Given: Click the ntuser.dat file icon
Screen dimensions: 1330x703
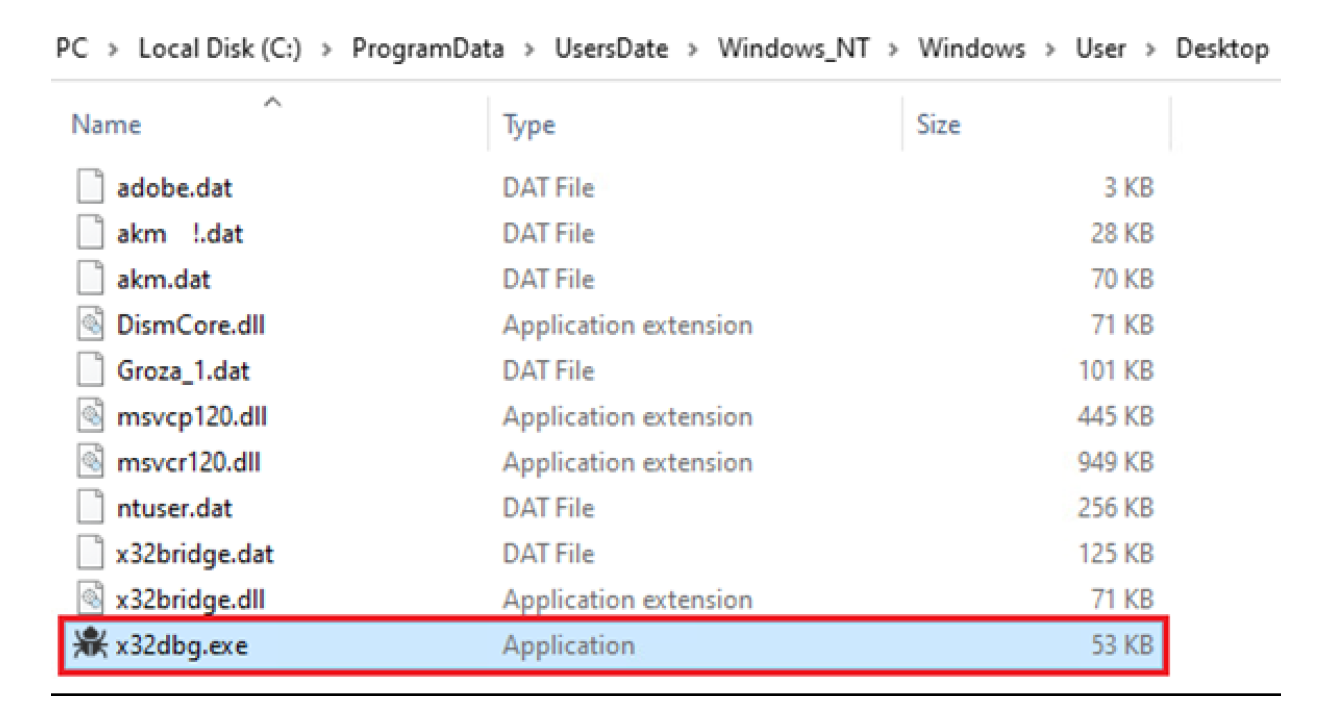Looking at the screenshot, I should click(x=90, y=508).
